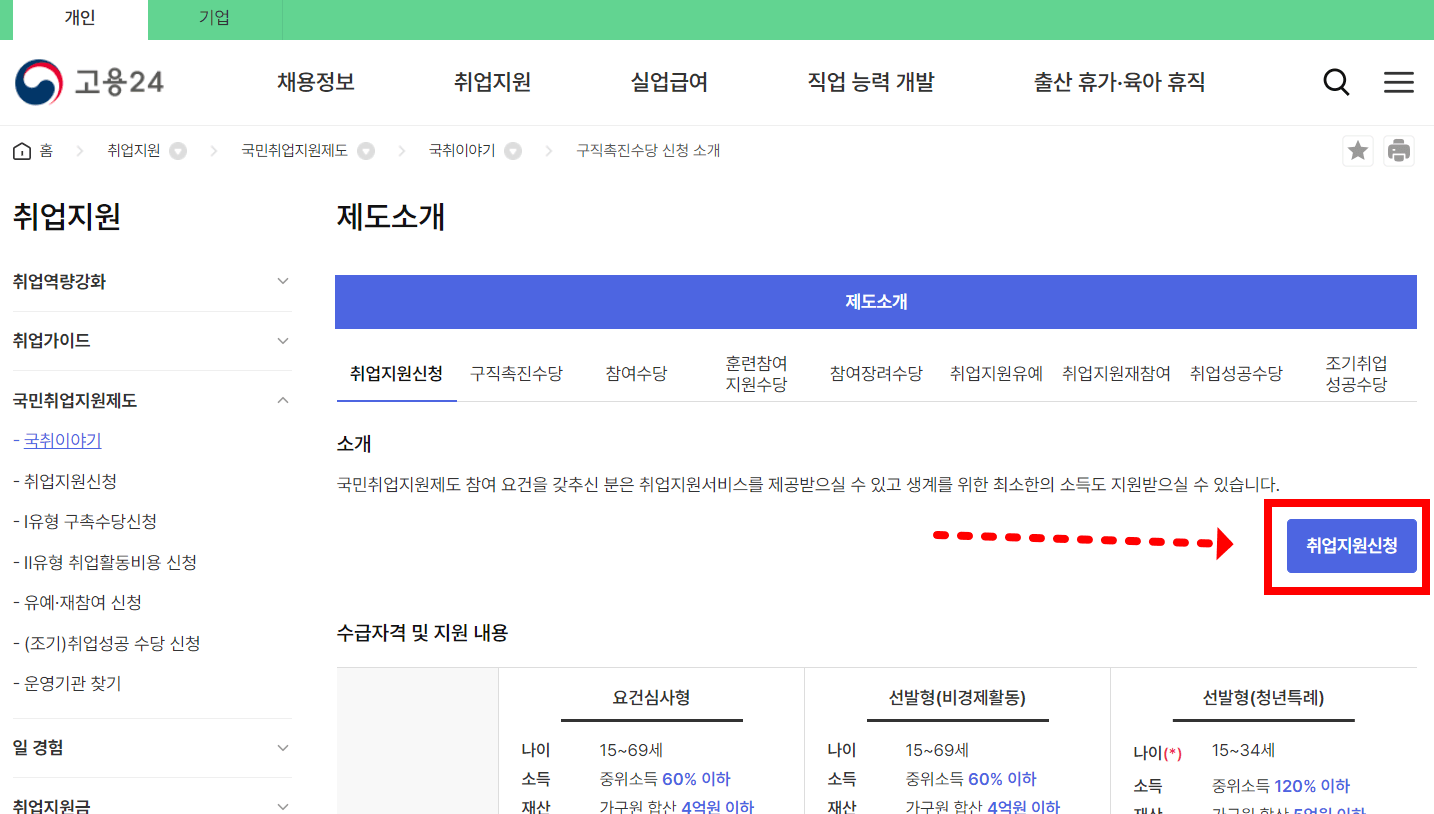The width and height of the screenshot is (1434, 814).
Task: Select 조기취업 성공수당 tab
Action: pos(1356,374)
